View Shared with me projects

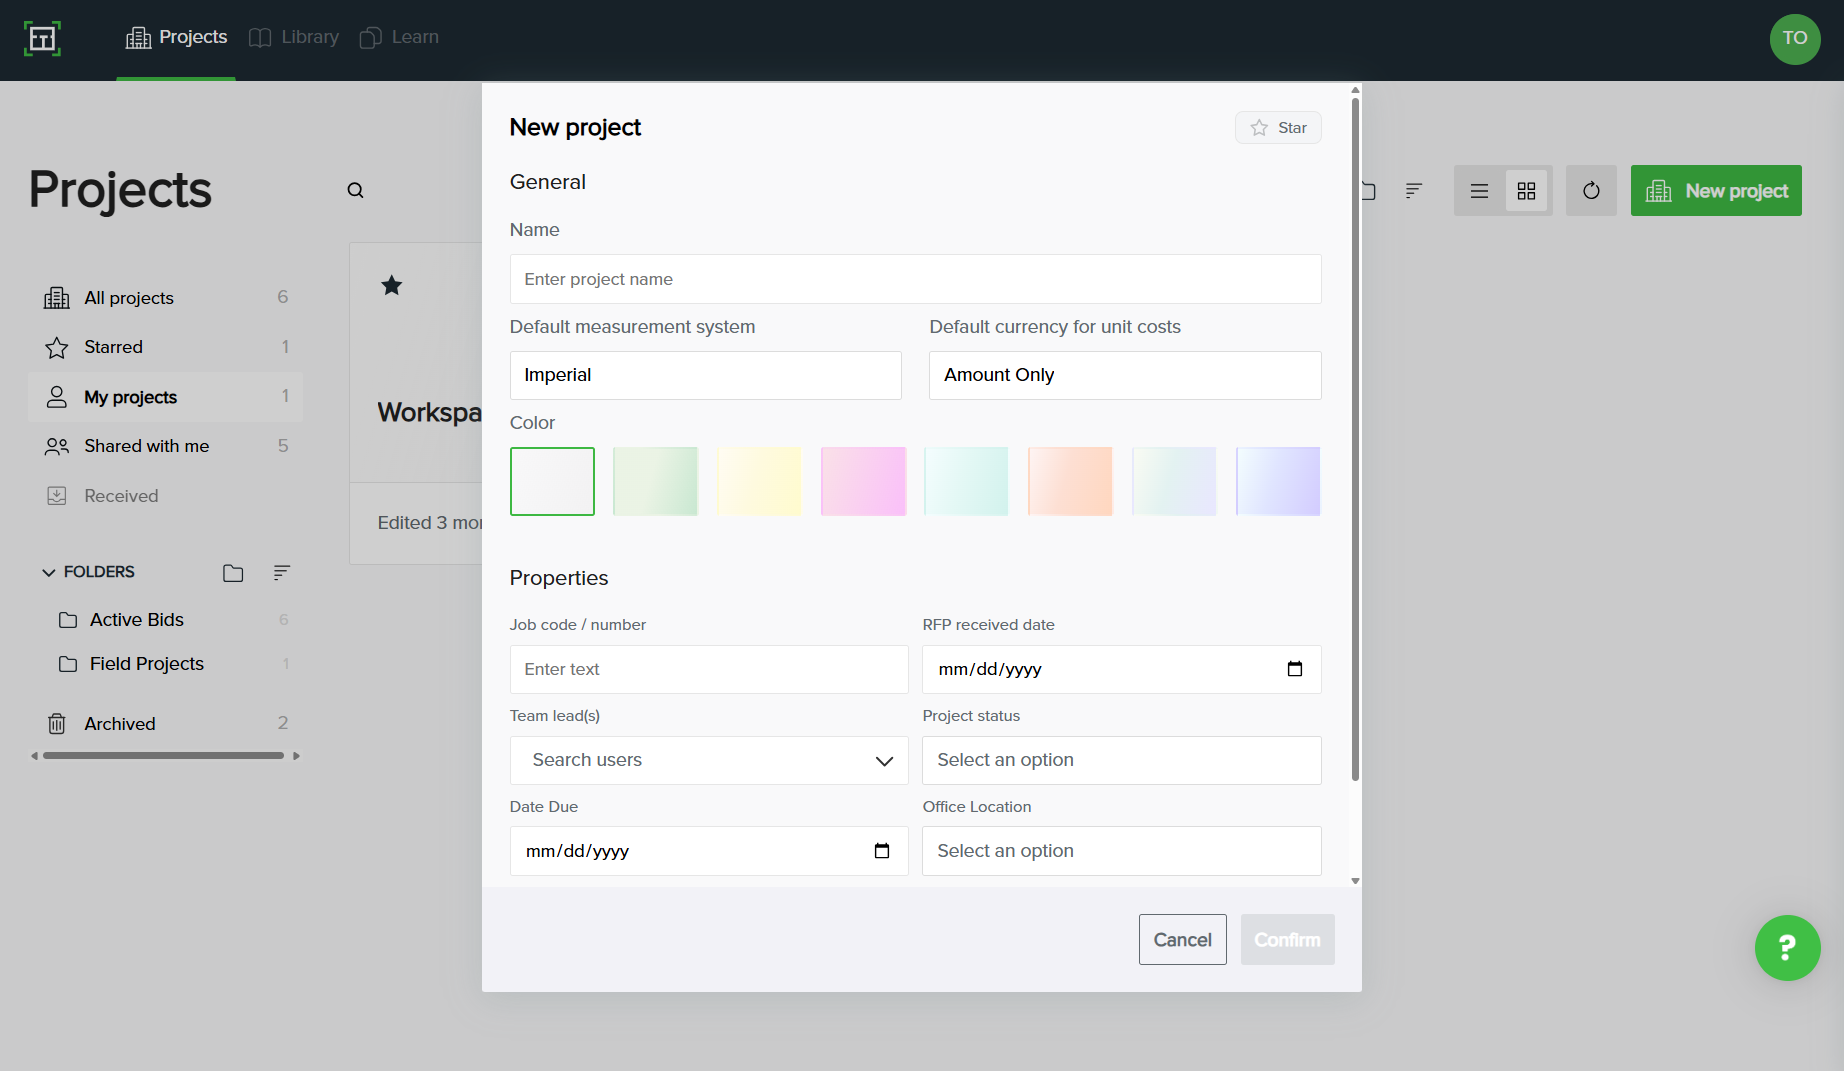[166, 446]
